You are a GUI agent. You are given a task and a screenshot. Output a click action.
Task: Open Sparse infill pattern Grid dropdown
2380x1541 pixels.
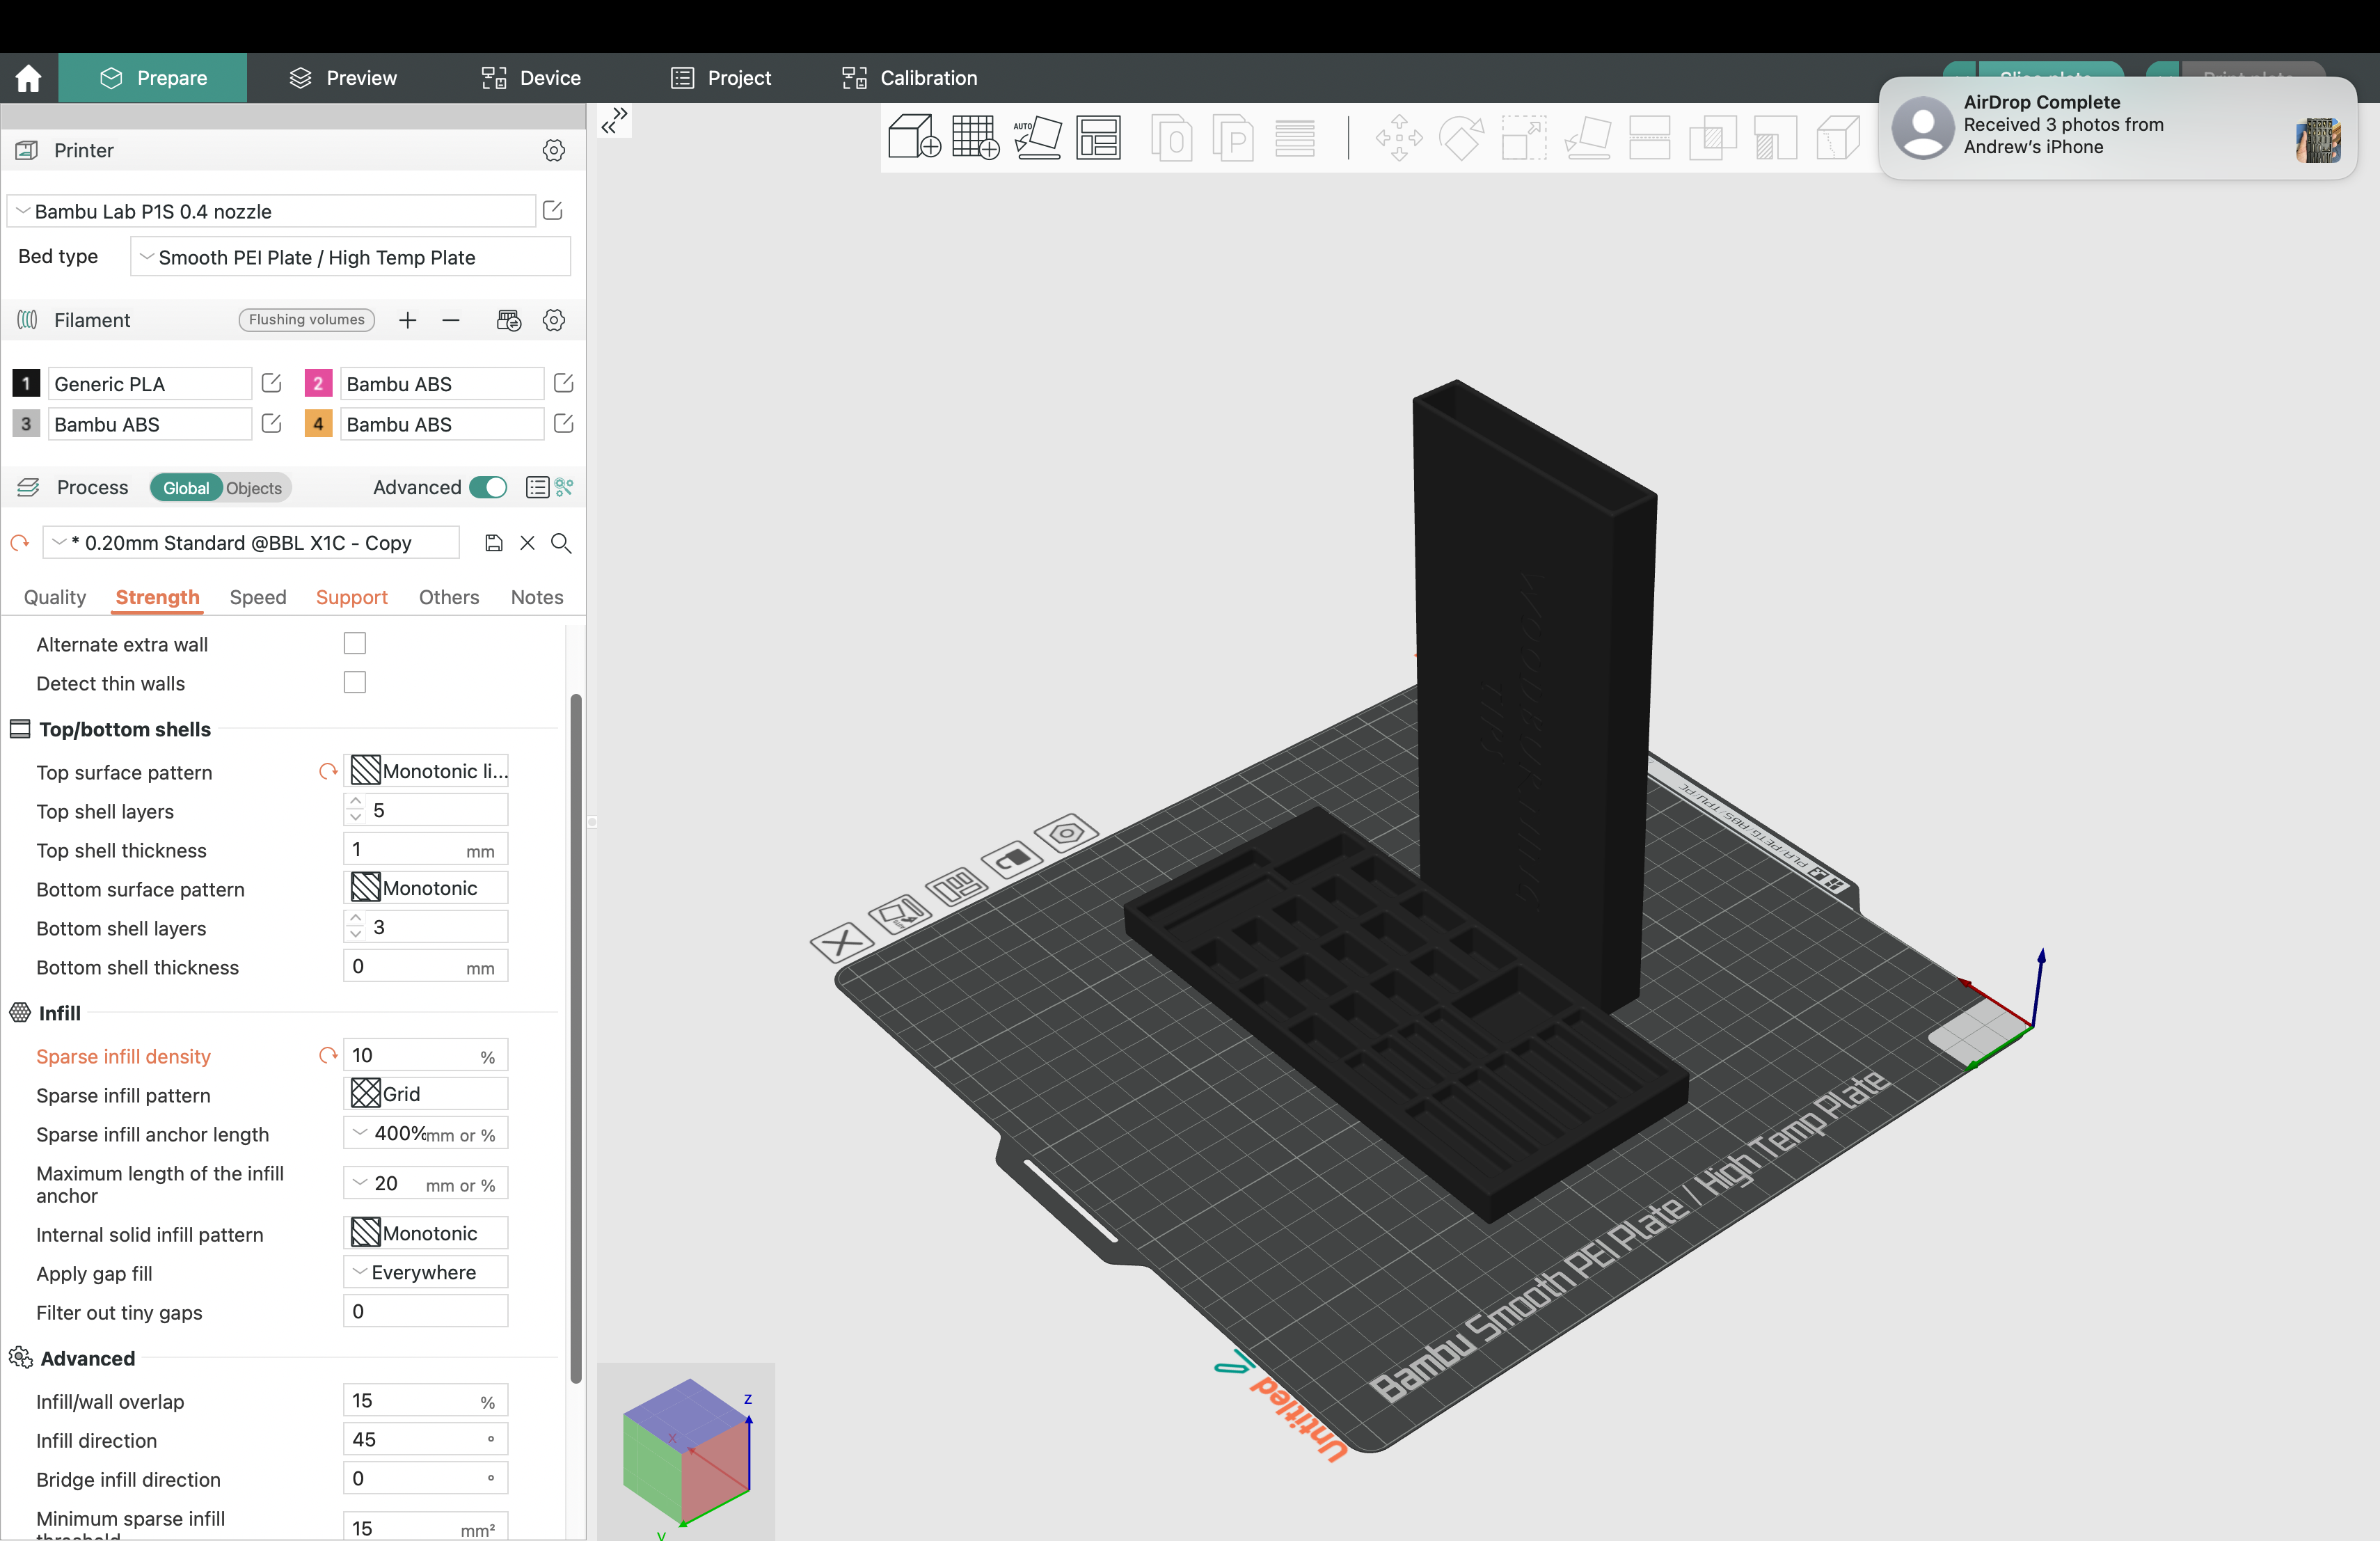point(425,1093)
